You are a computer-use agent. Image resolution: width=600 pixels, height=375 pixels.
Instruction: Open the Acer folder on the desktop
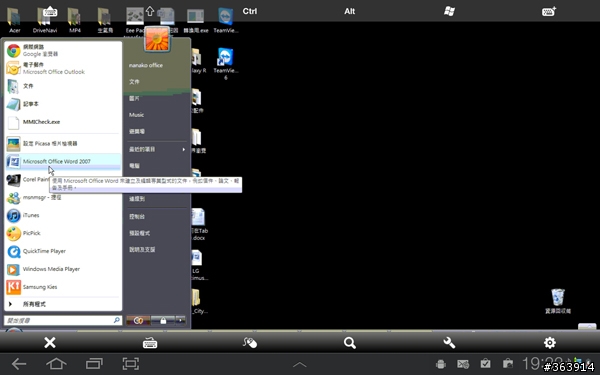click(15, 20)
